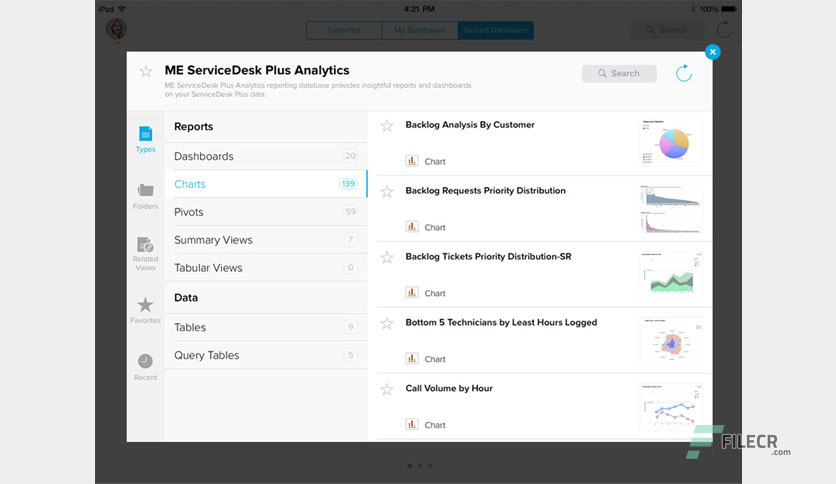Open the Summary Views category
The width and height of the screenshot is (836, 484).
tap(266, 240)
